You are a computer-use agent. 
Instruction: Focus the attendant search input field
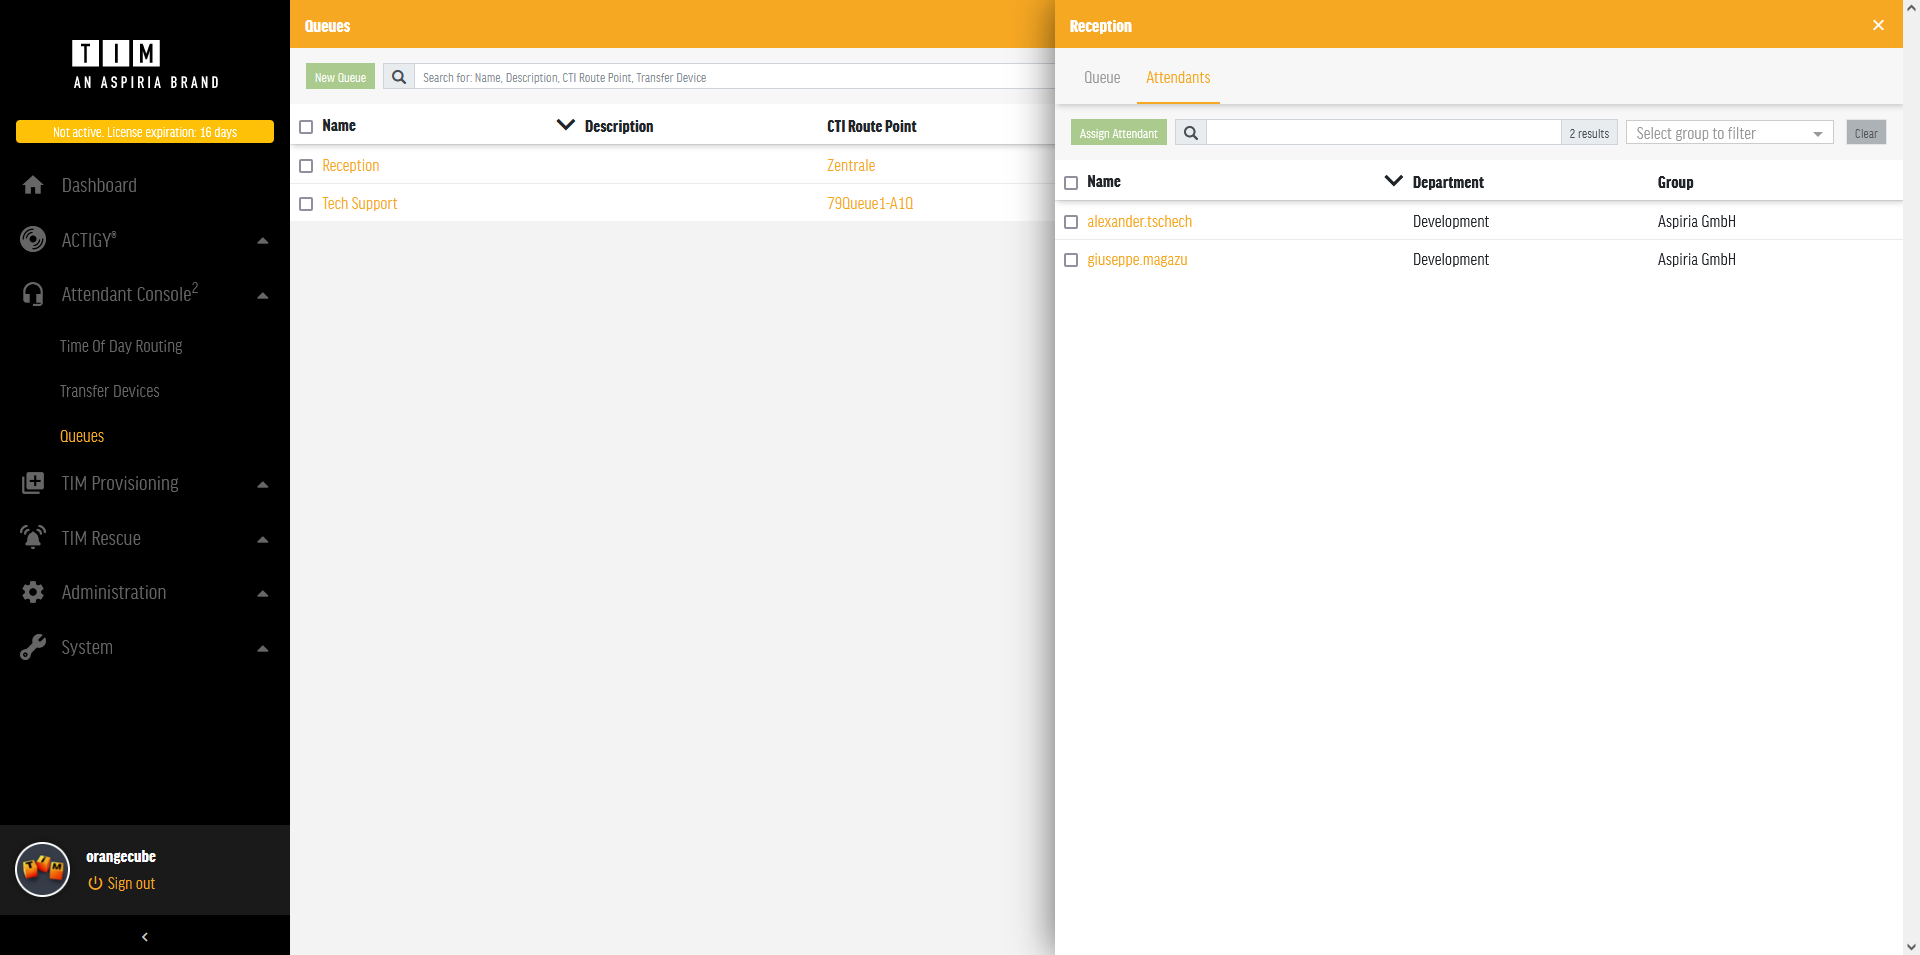pyautogui.click(x=1384, y=133)
